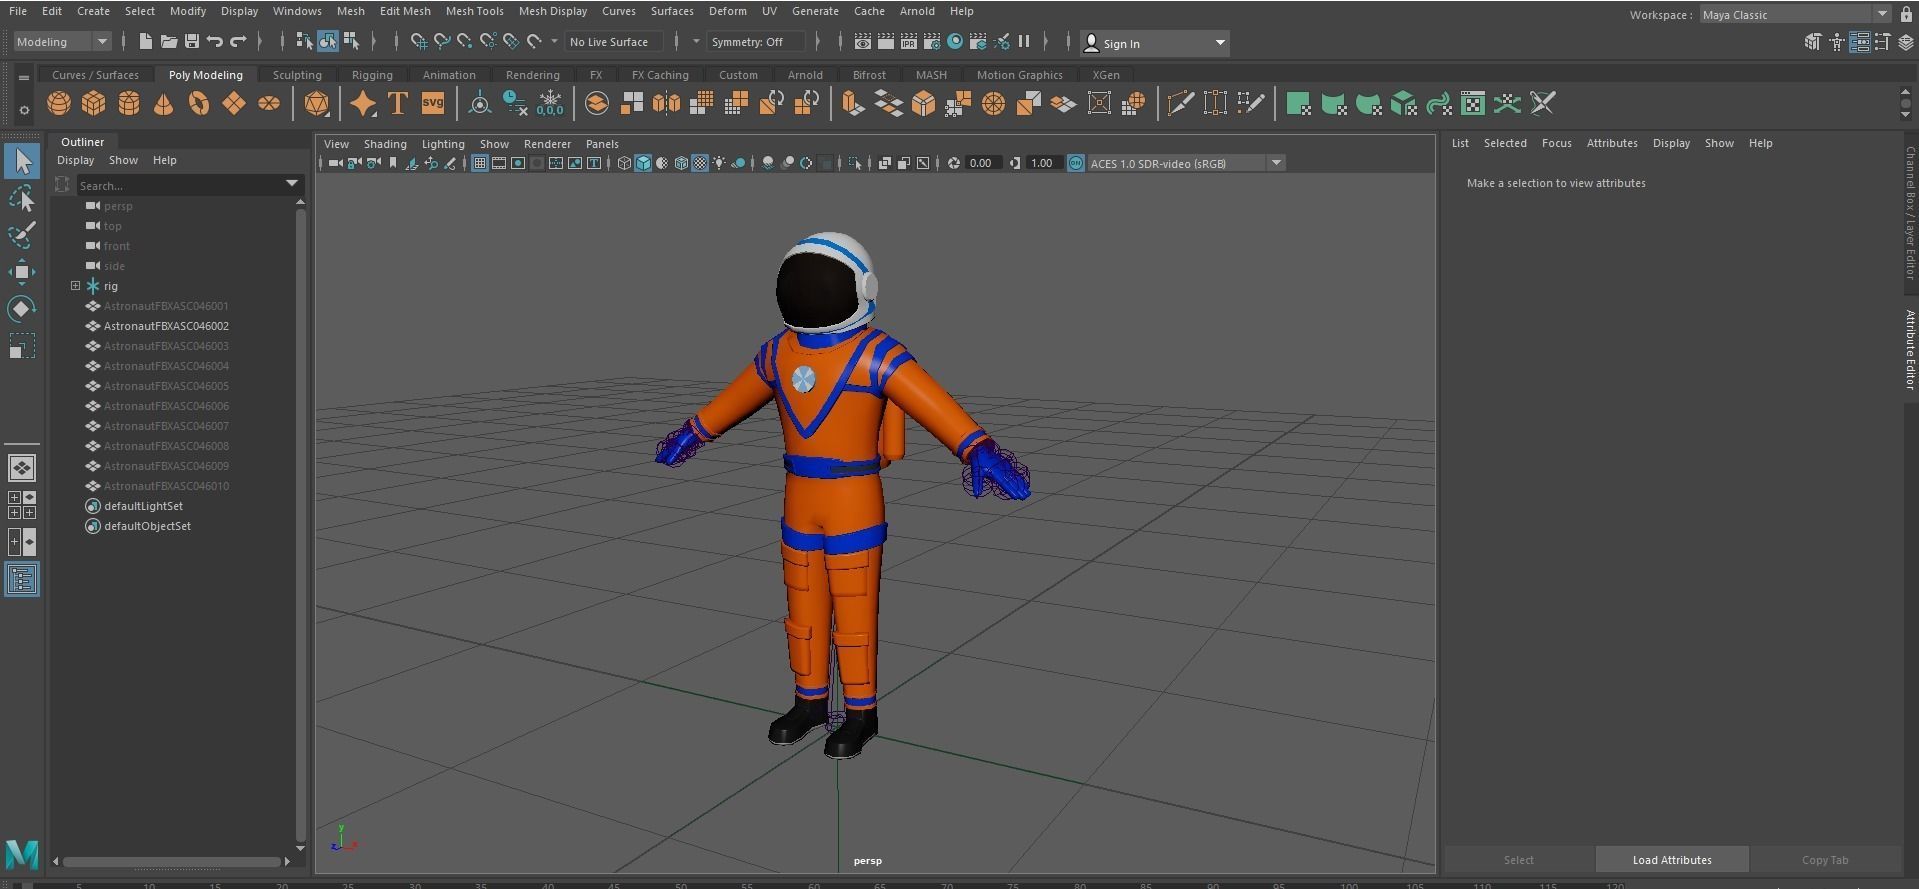Image resolution: width=1919 pixels, height=889 pixels.
Task: Open the Mesh Tools menu
Action: pyautogui.click(x=474, y=11)
